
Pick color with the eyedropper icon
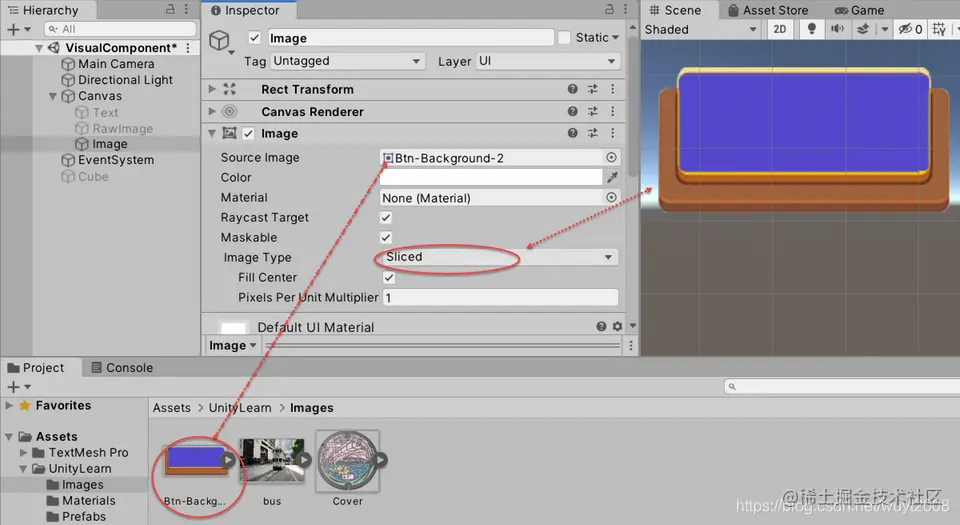612,177
